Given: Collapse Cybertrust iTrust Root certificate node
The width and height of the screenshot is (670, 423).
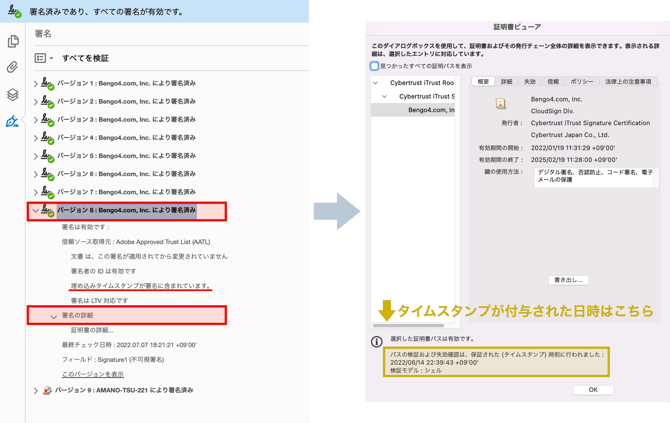Looking at the screenshot, I should point(376,83).
